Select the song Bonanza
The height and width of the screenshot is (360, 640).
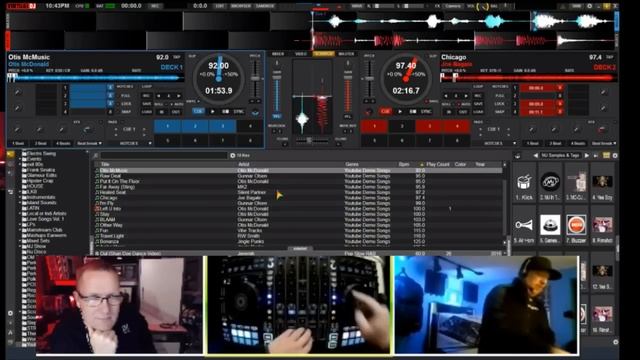tap(298, 242)
